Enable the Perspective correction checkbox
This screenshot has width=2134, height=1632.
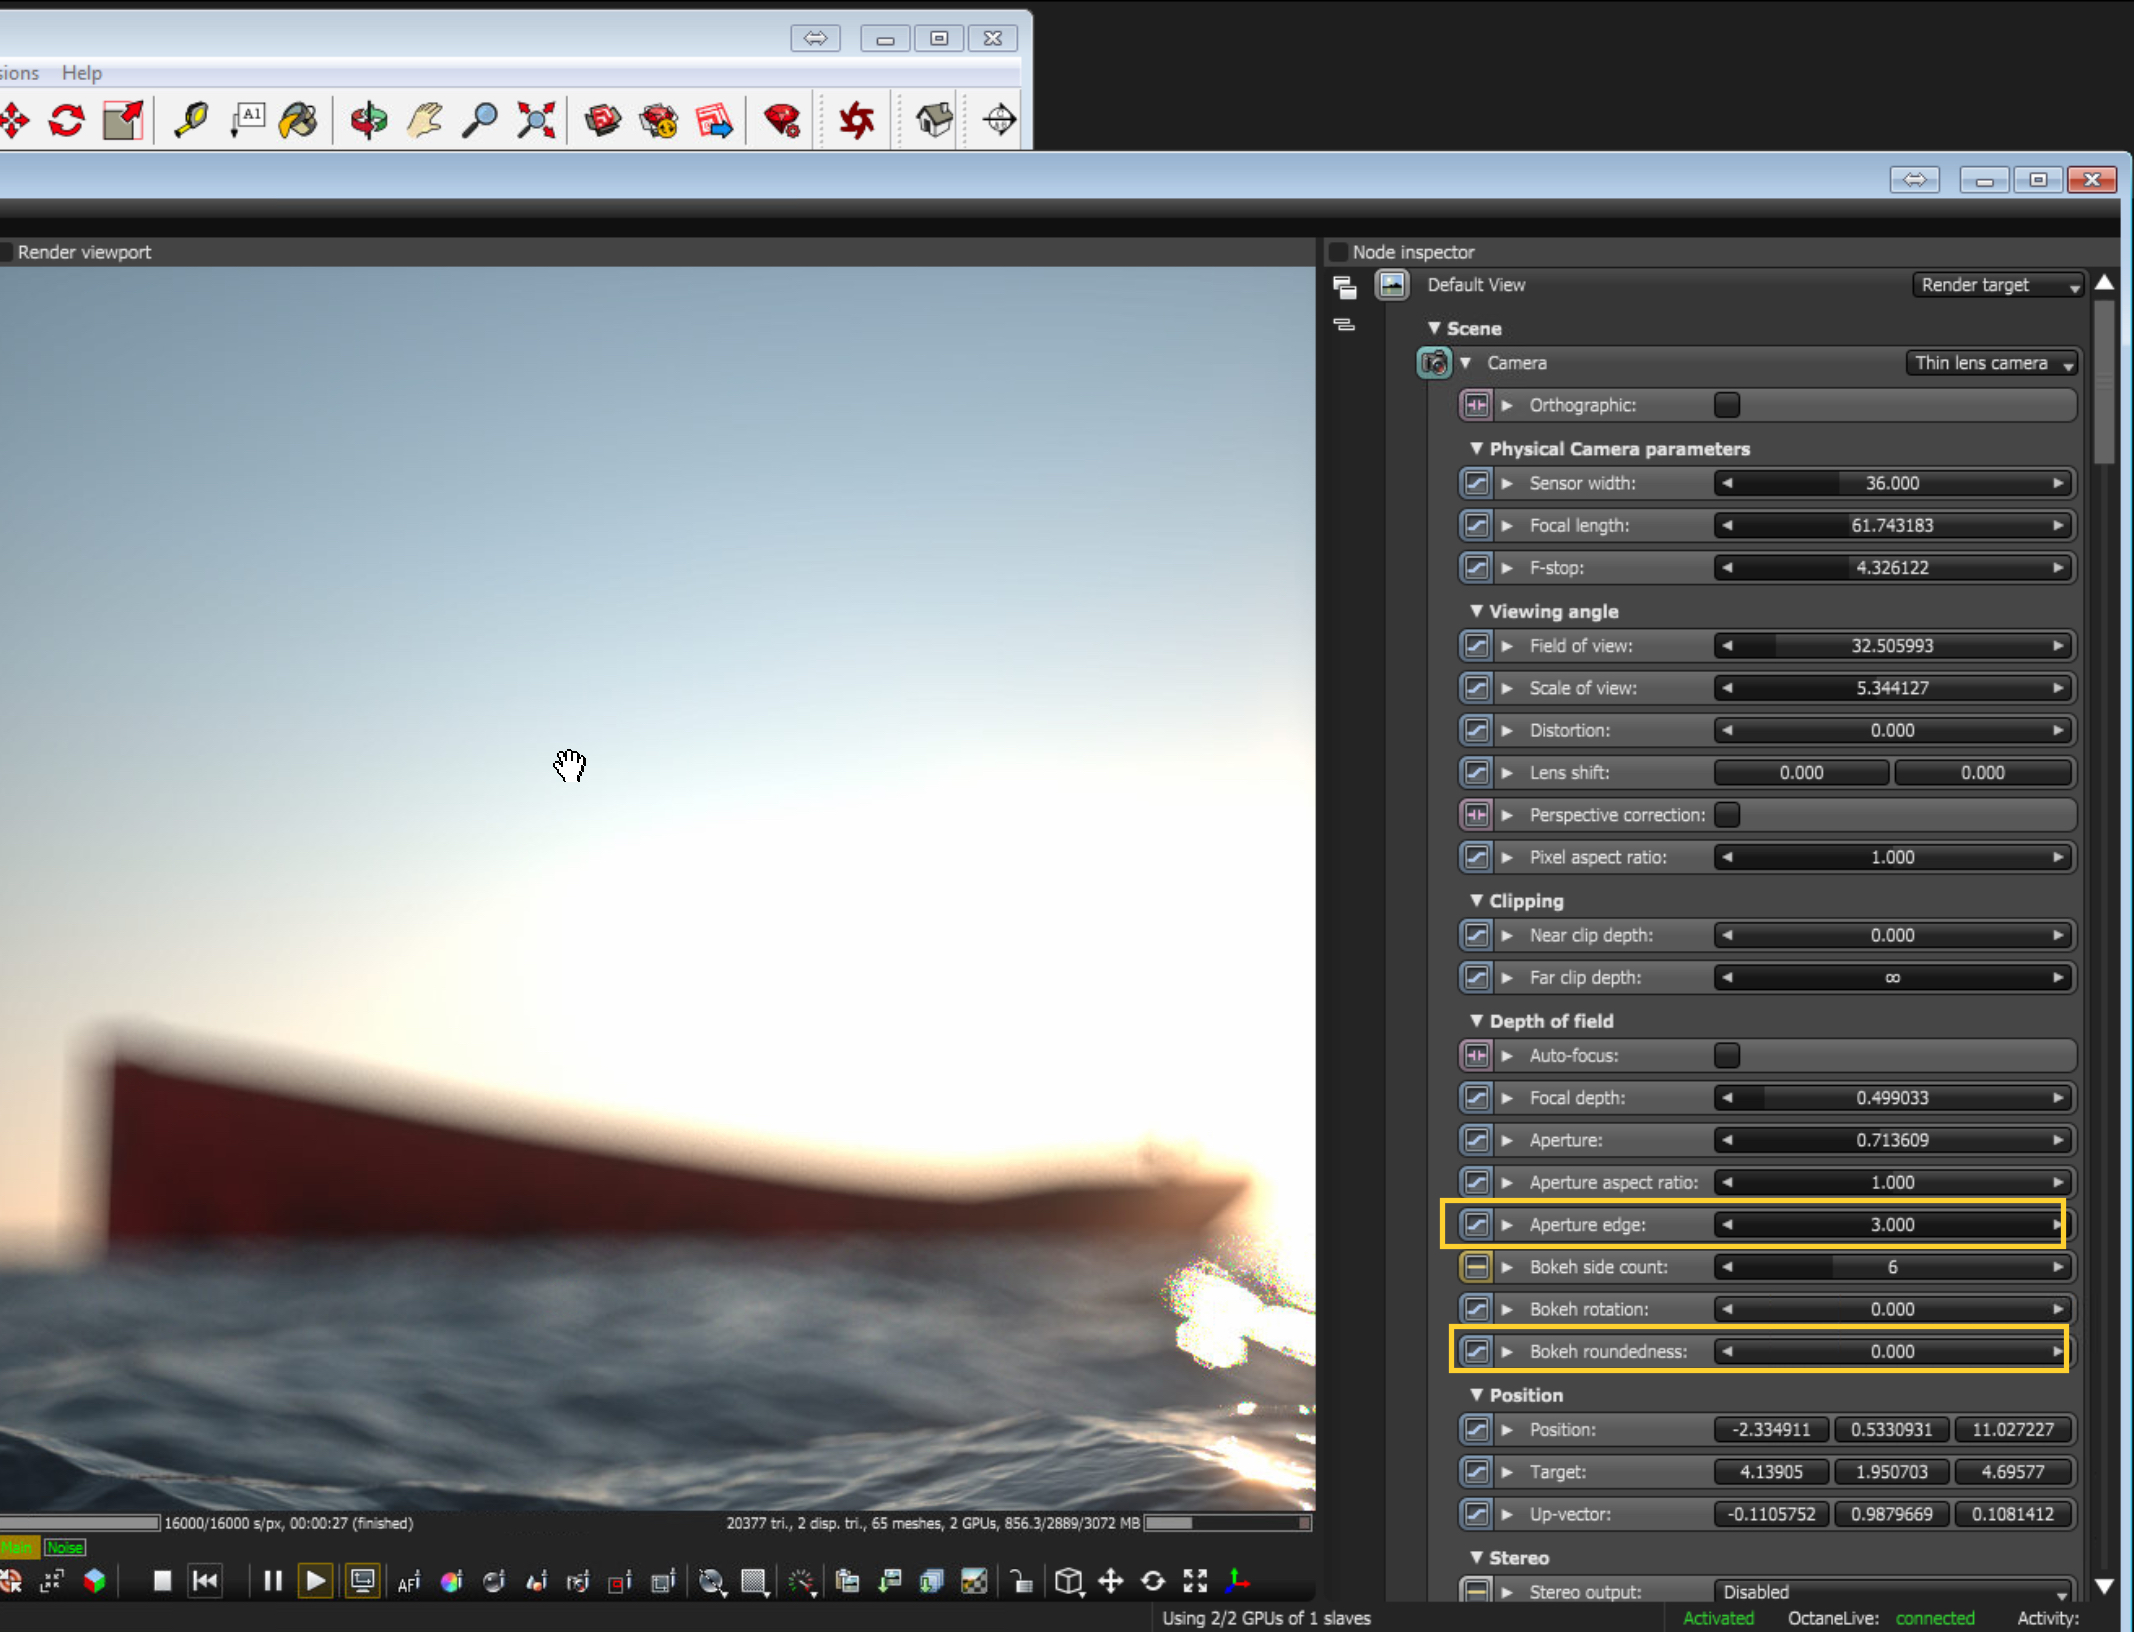pos(1726,815)
